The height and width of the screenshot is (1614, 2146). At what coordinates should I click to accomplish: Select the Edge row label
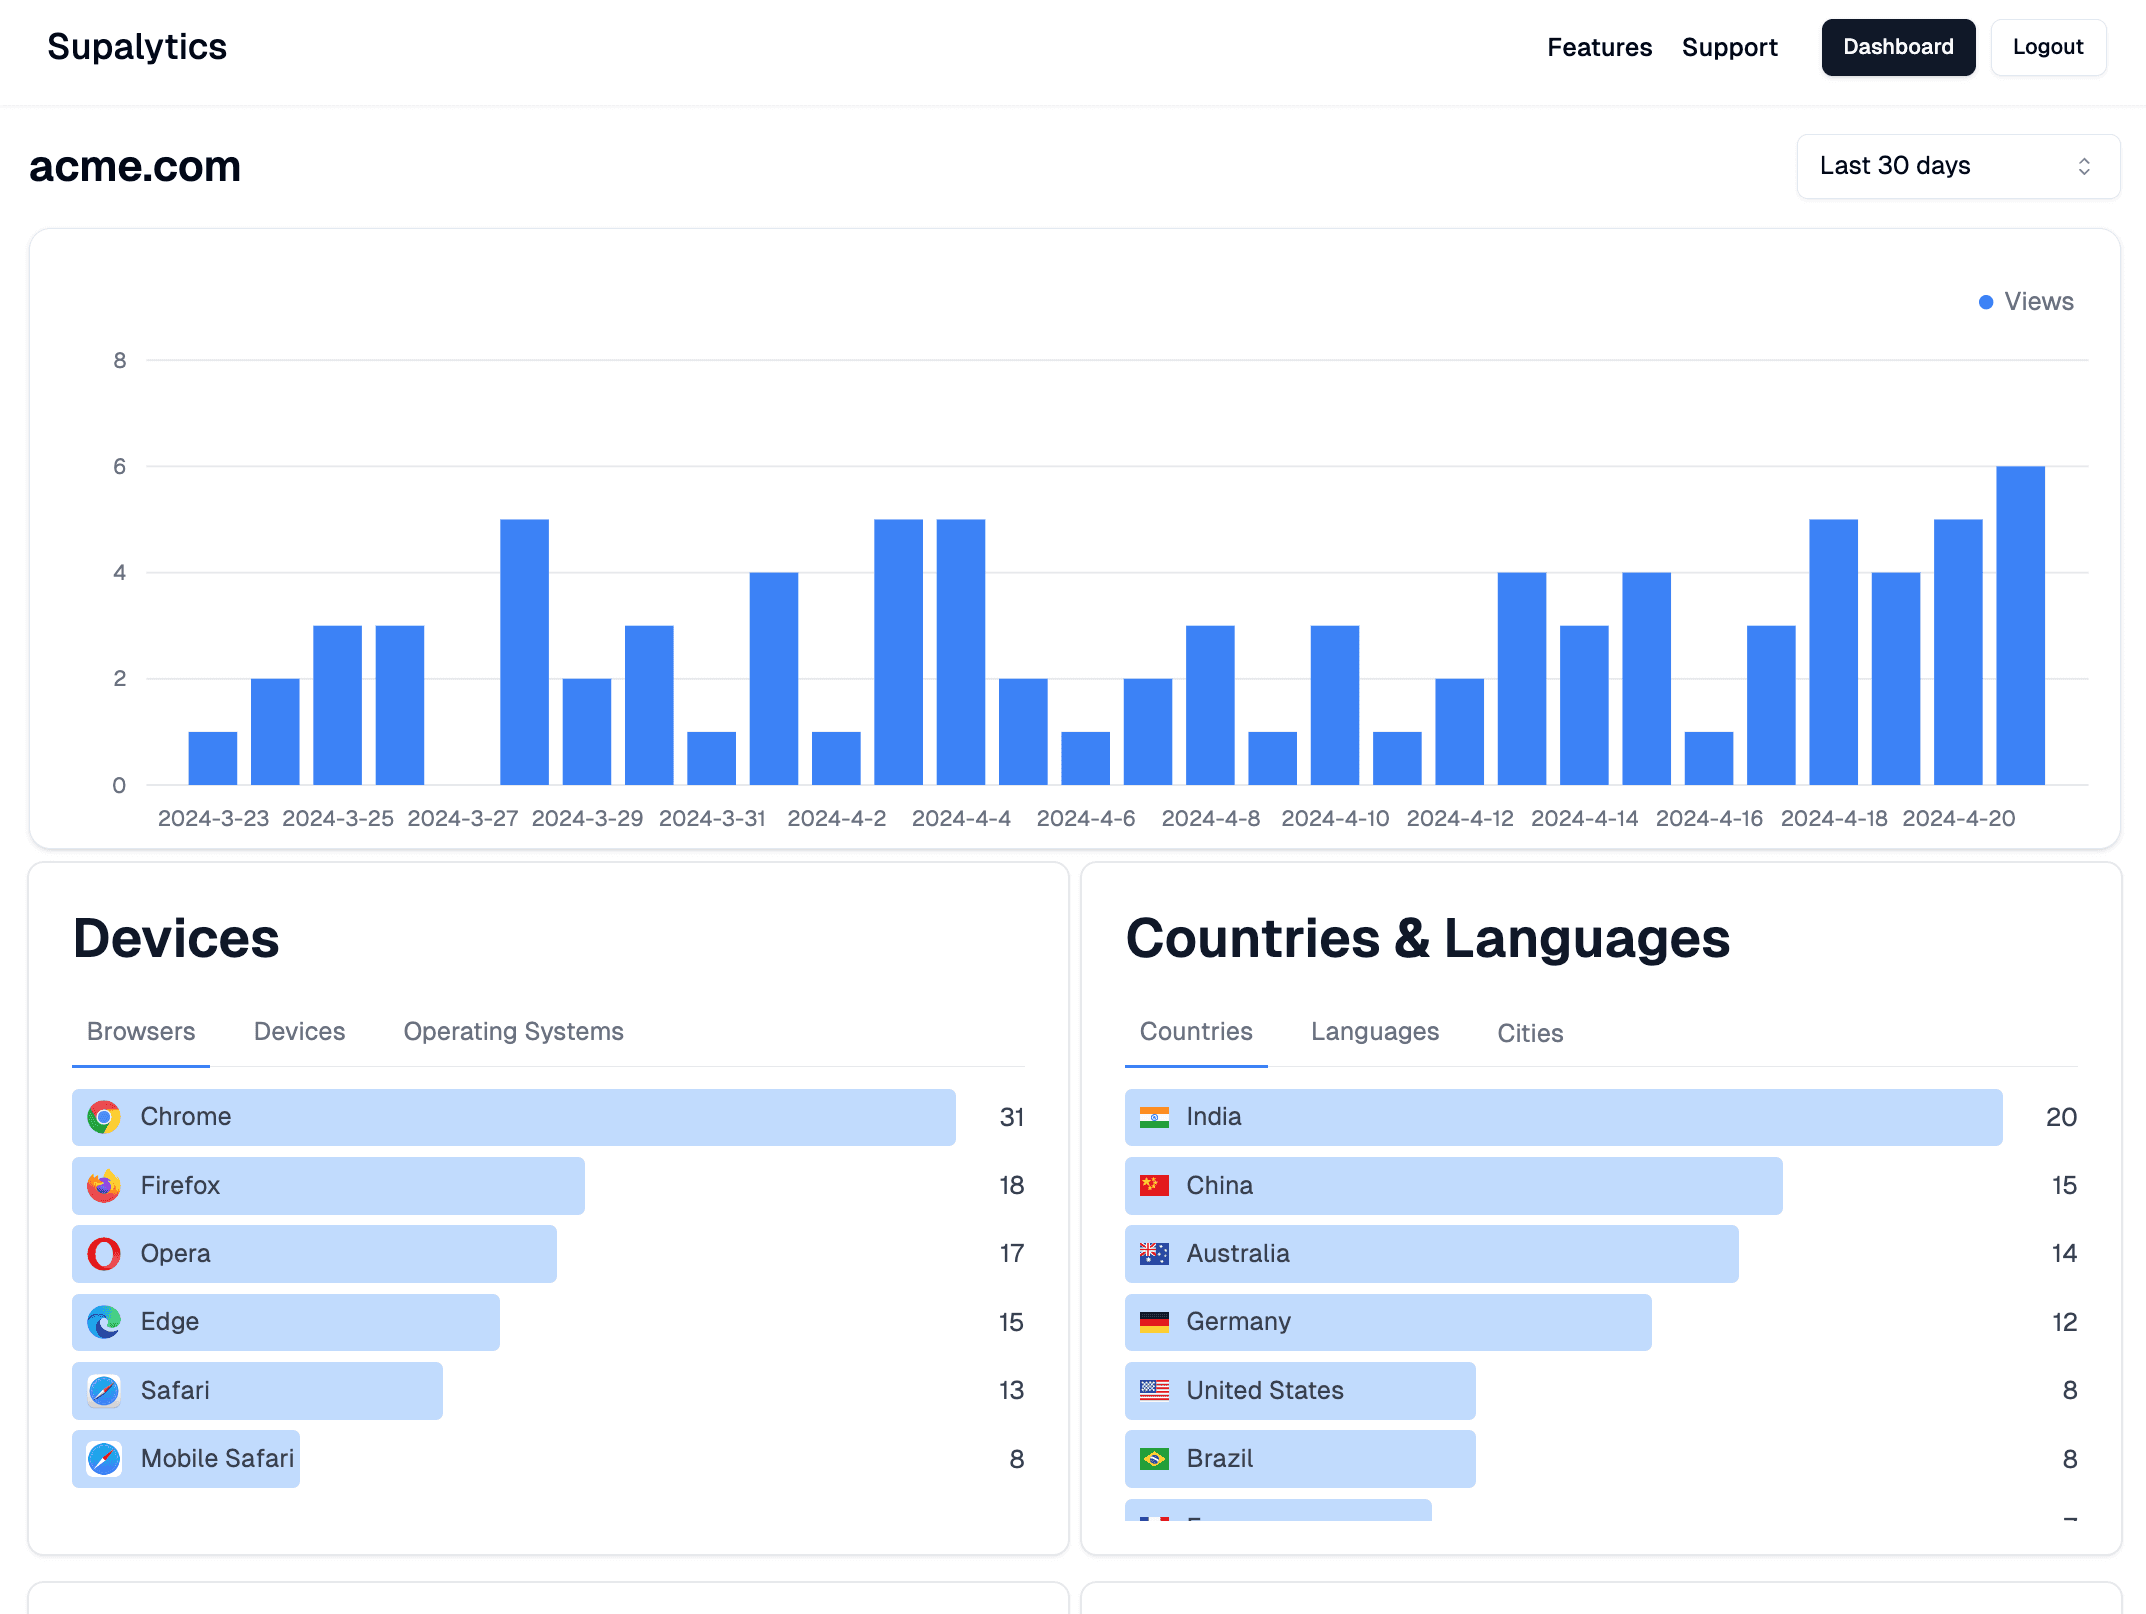tap(170, 1322)
